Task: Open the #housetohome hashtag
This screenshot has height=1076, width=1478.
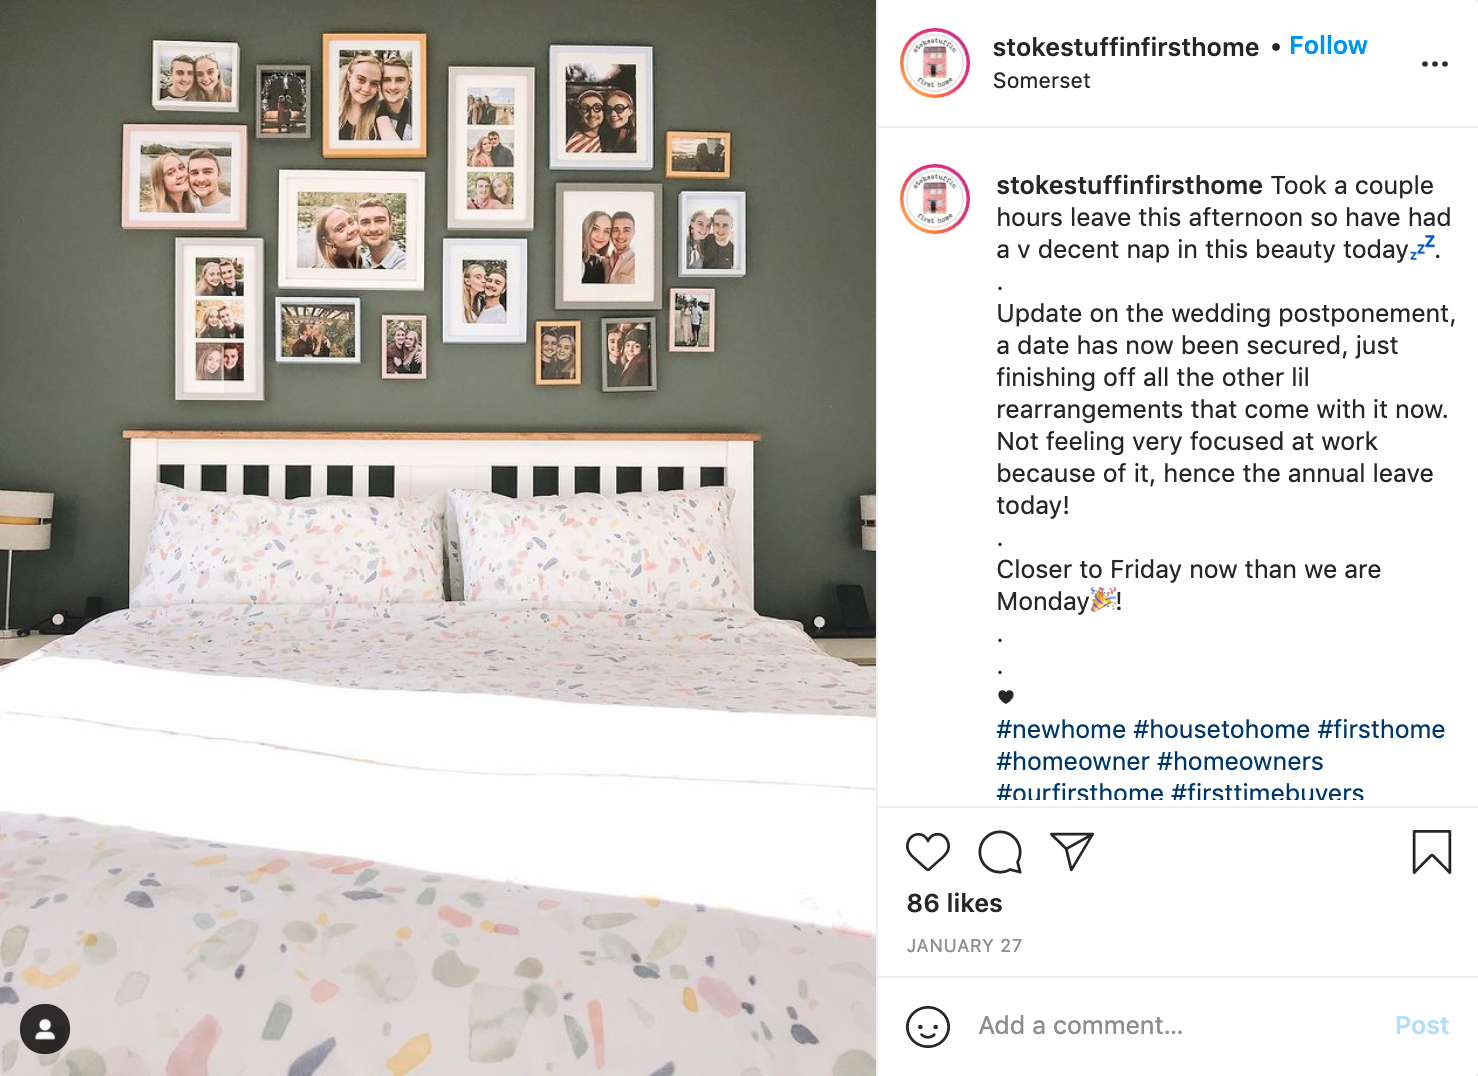Action: tap(1221, 729)
